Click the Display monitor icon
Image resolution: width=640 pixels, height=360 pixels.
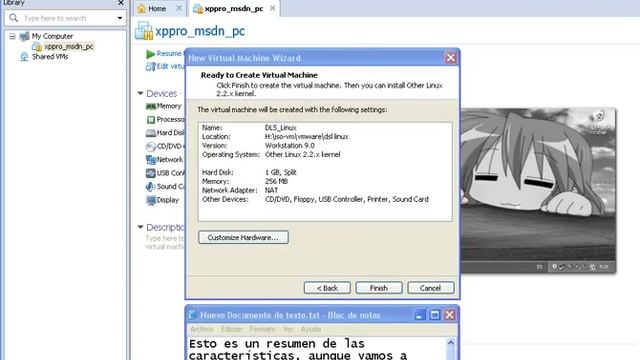(x=151, y=200)
